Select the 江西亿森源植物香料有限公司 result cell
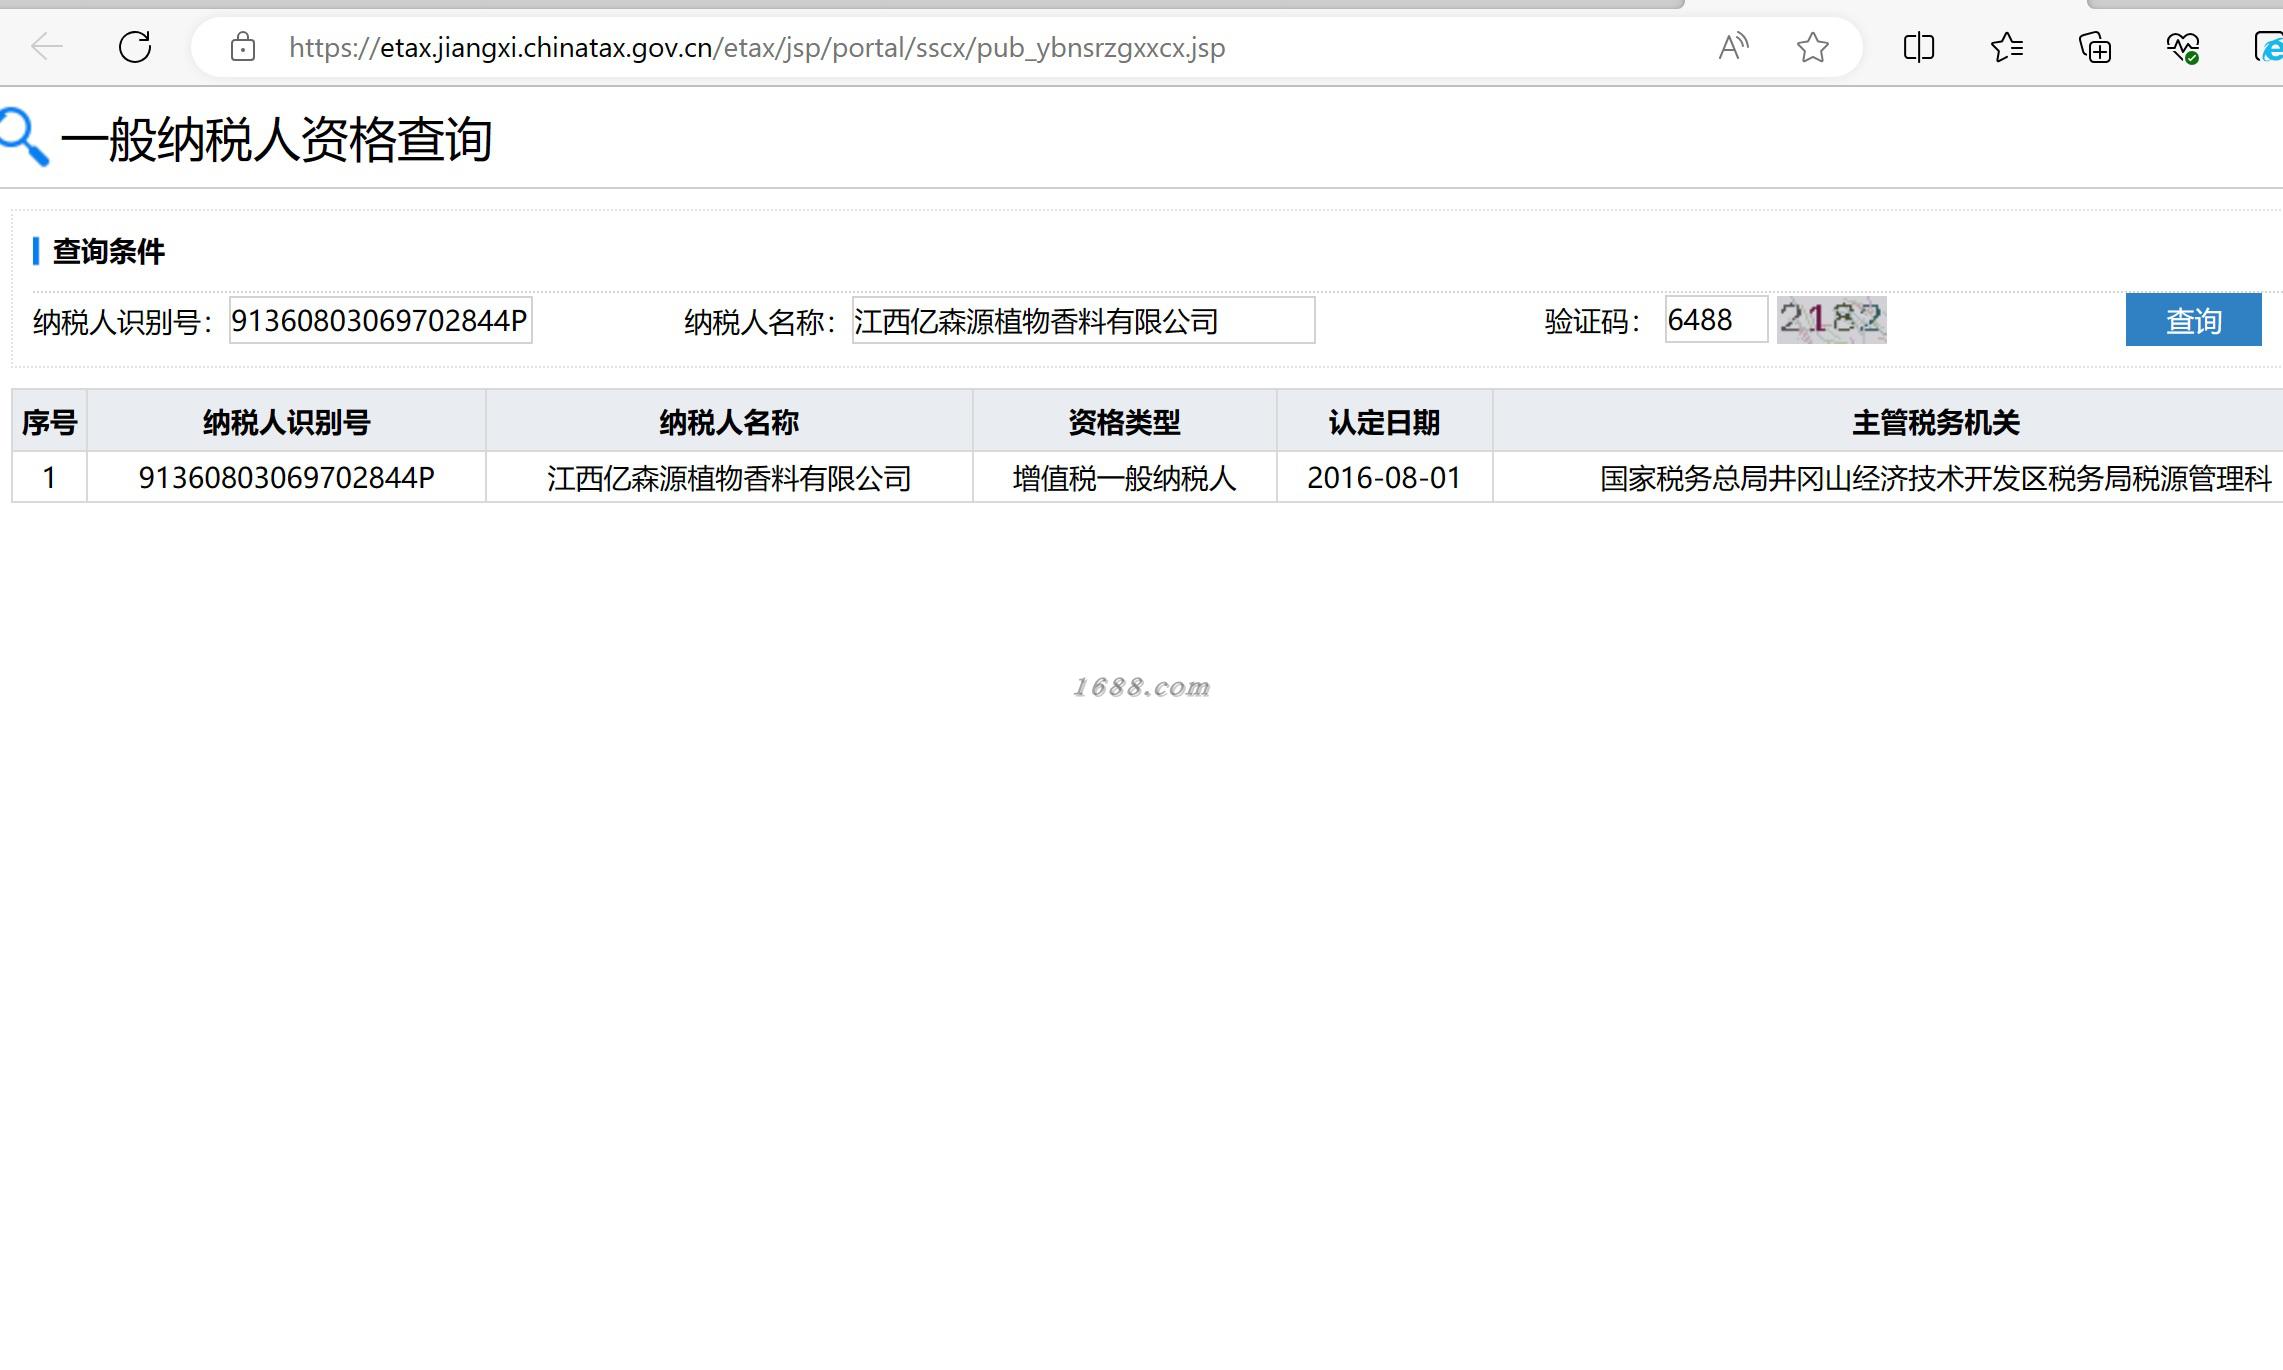 pyautogui.click(x=729, y=478)
